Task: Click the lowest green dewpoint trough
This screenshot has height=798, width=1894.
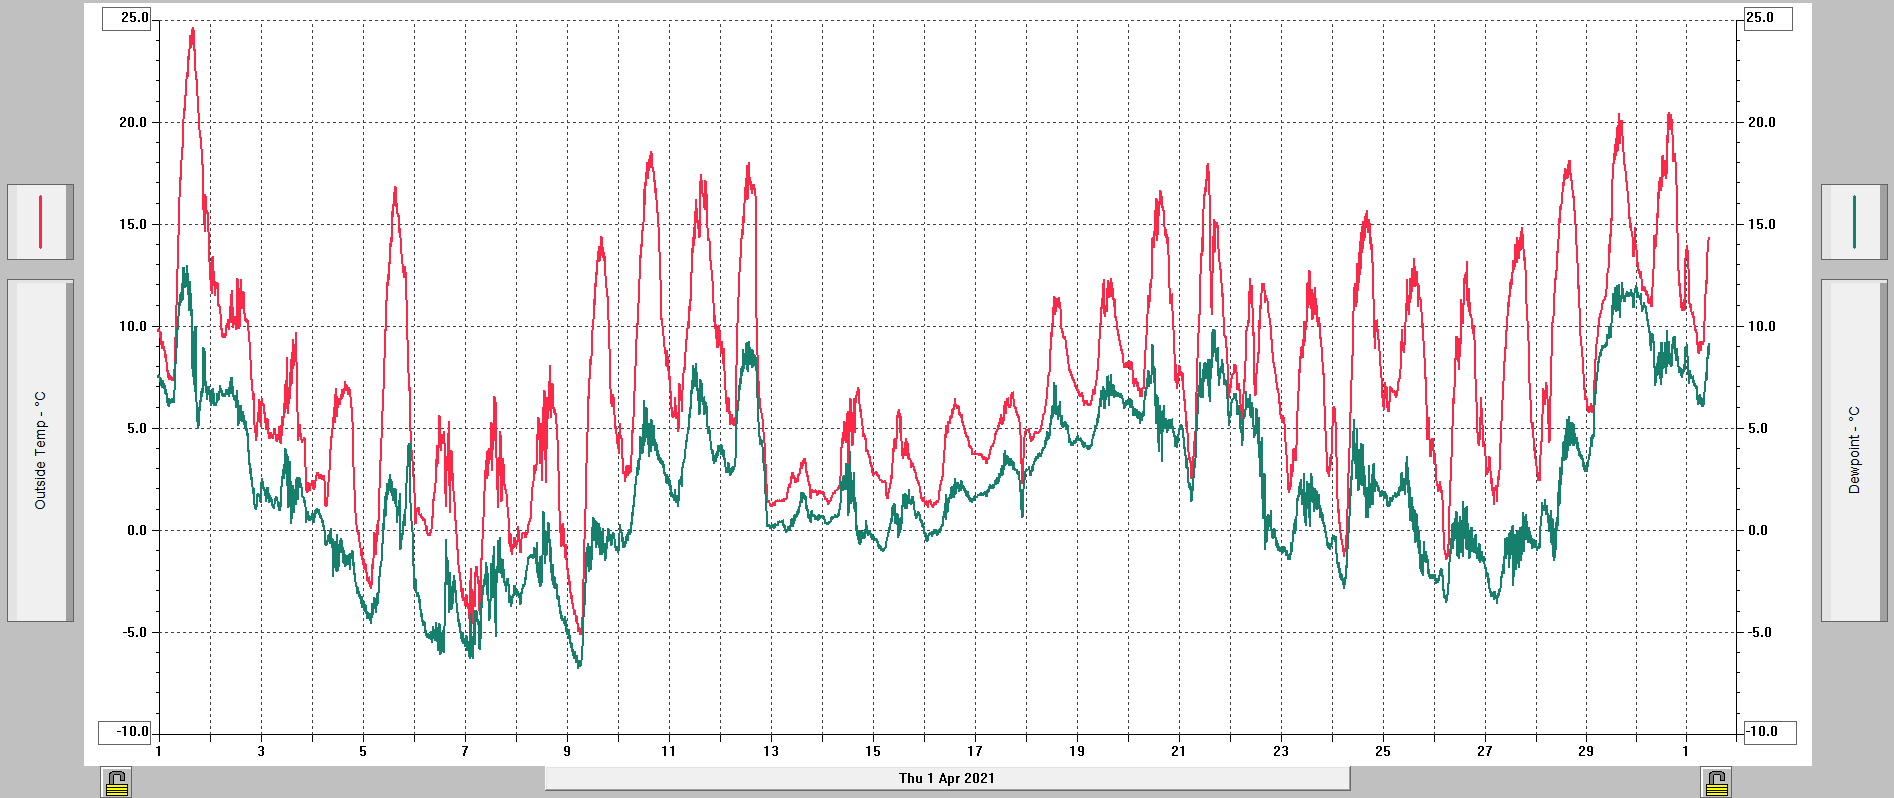Action: coord(579,666)
